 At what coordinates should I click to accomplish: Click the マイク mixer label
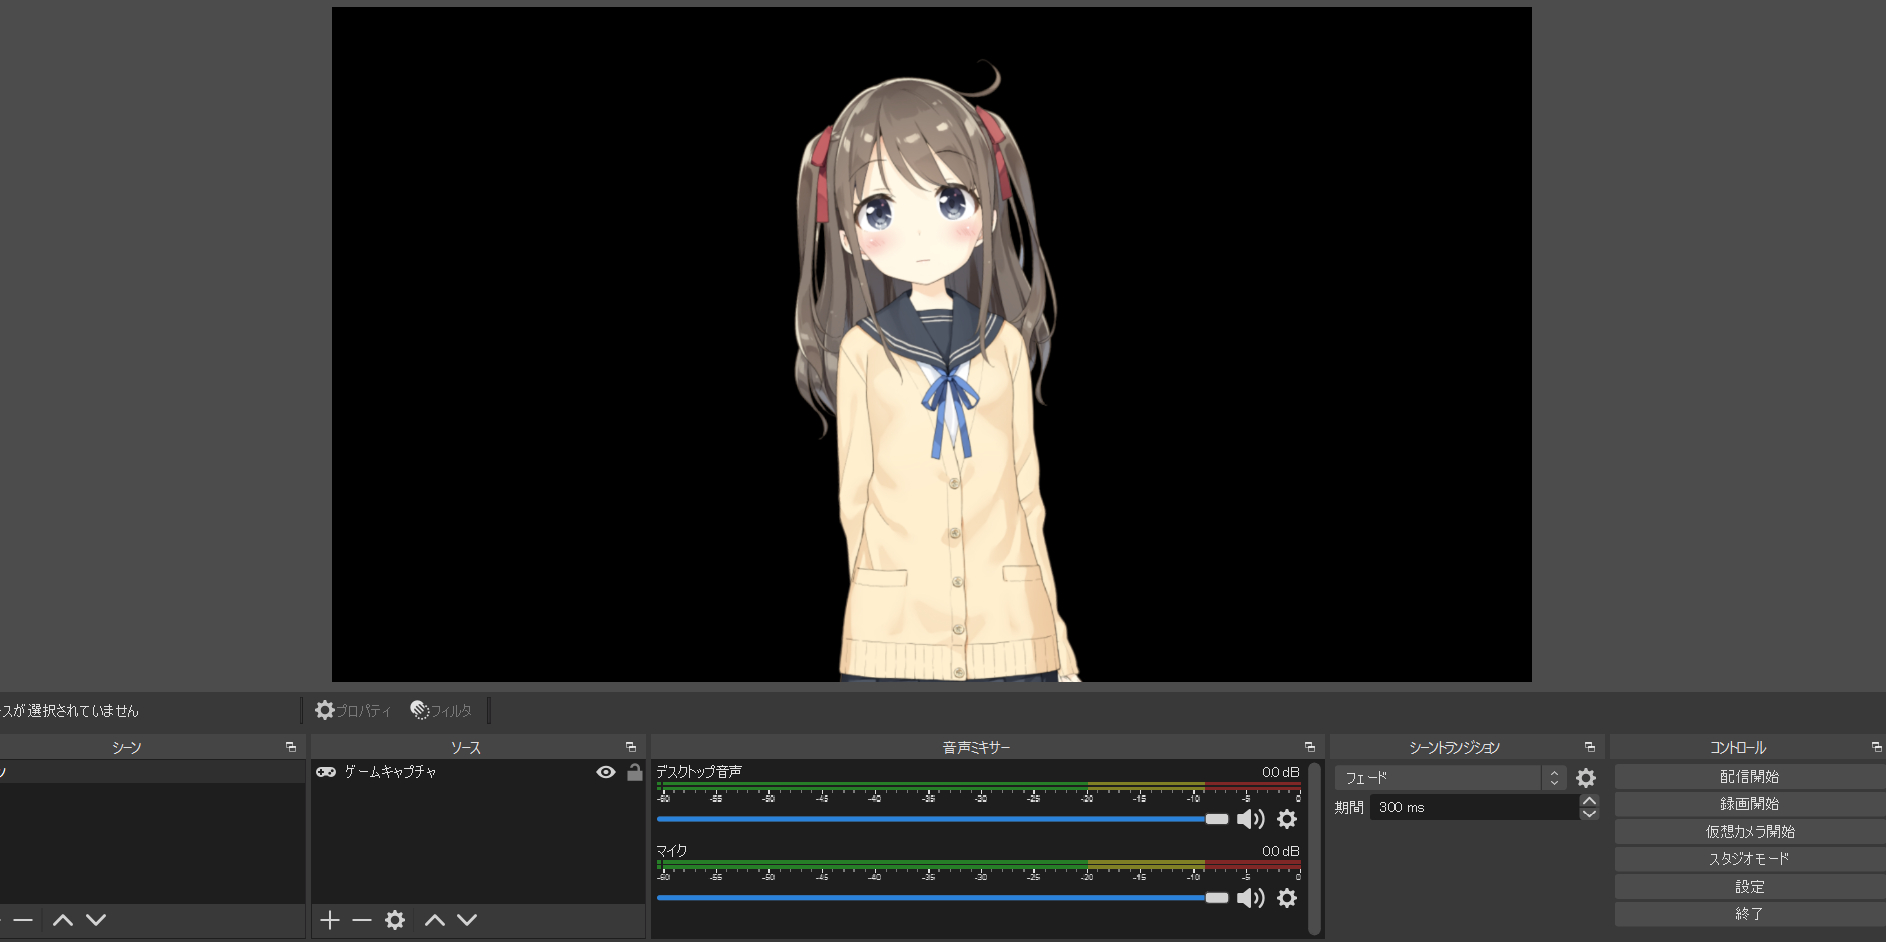672,851
